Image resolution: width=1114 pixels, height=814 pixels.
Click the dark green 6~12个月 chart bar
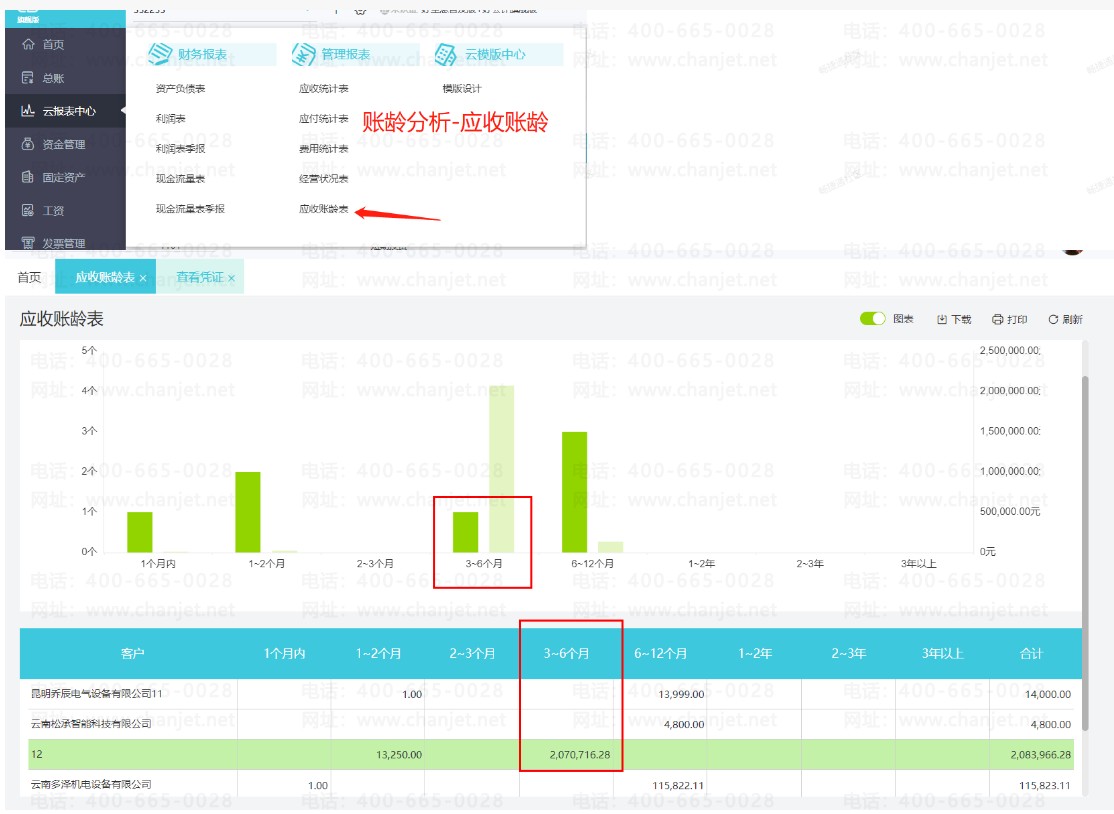575,492
